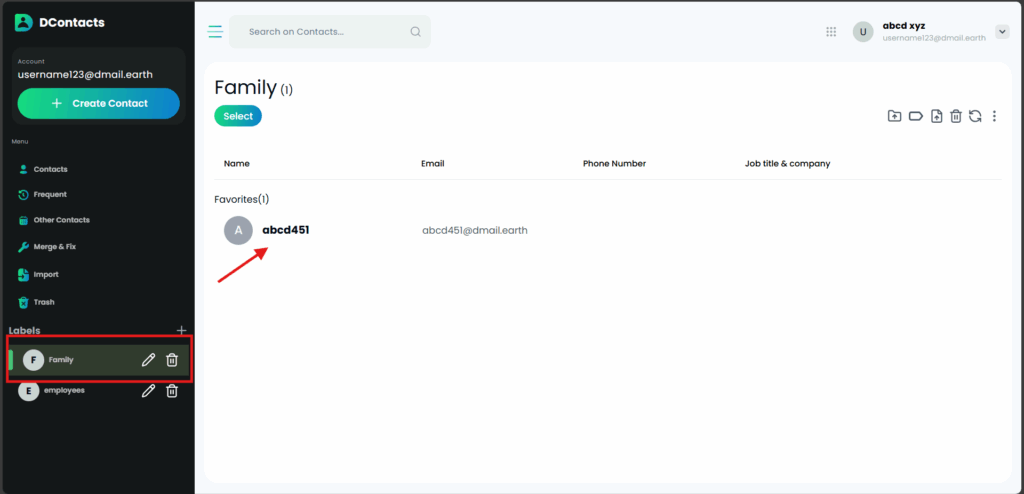This screenshot has width=1024, height=494.
Task: Open the apps grid launcher icon
Action: [831, 32]
